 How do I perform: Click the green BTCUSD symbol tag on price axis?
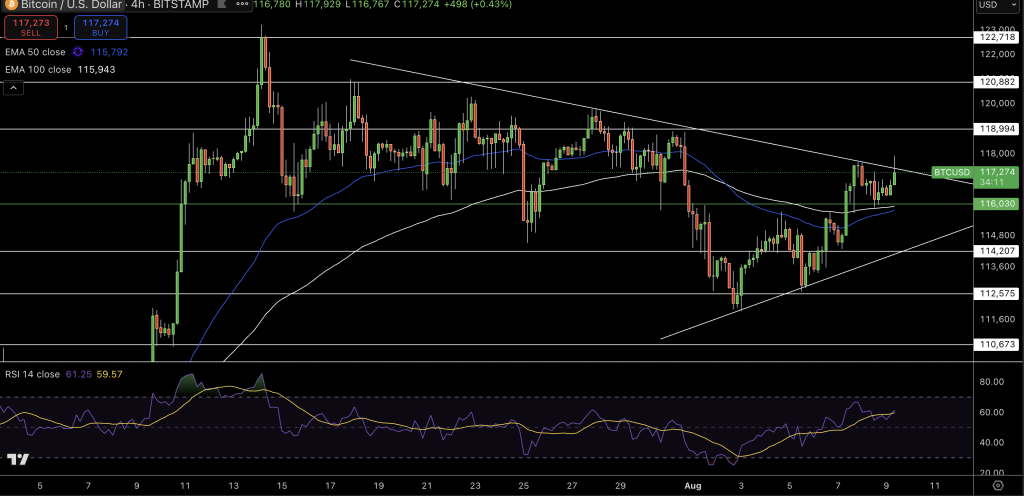click(x=952, y=172)
